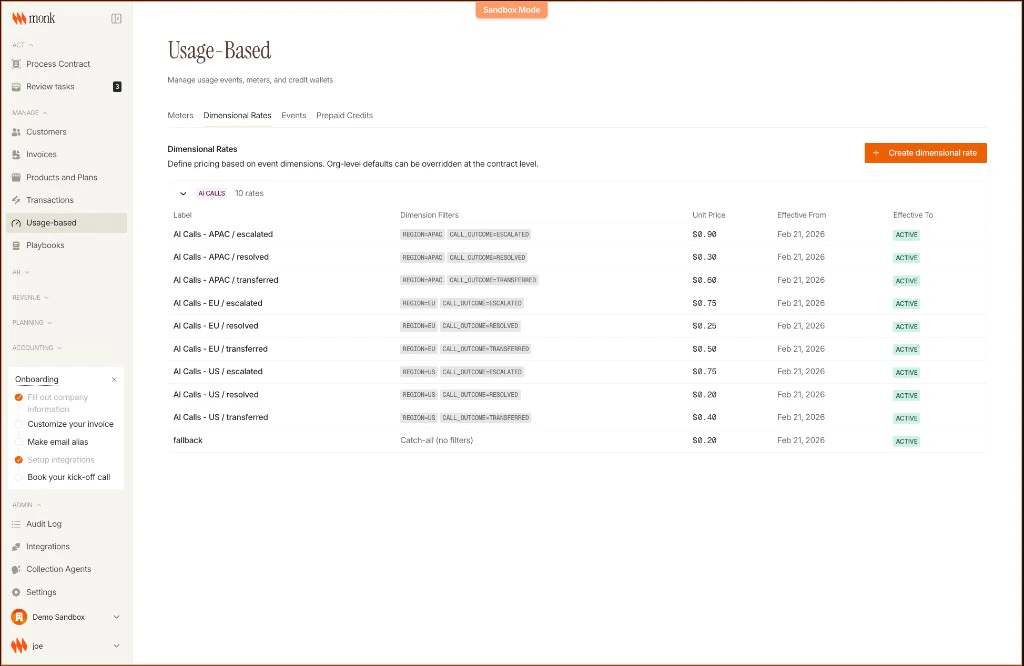
Task: Close the Onboarding panel
Action: pos(114,379)
